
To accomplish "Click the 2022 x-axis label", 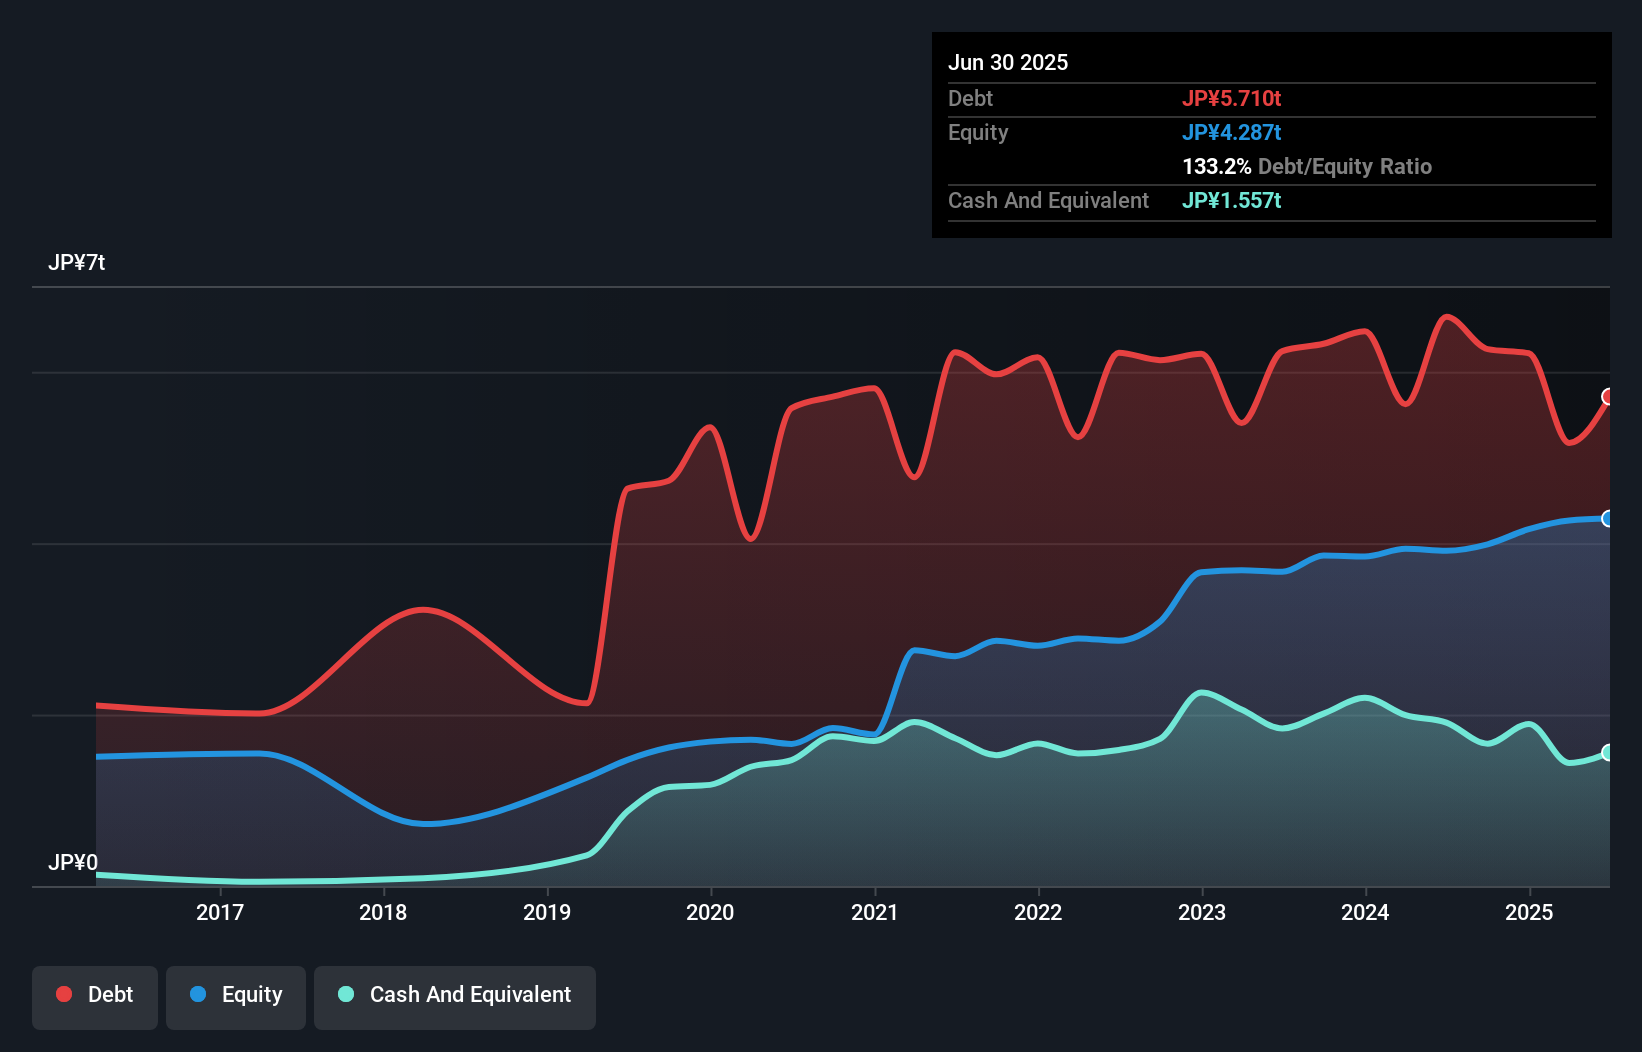I will click(x=1038, y=912).
